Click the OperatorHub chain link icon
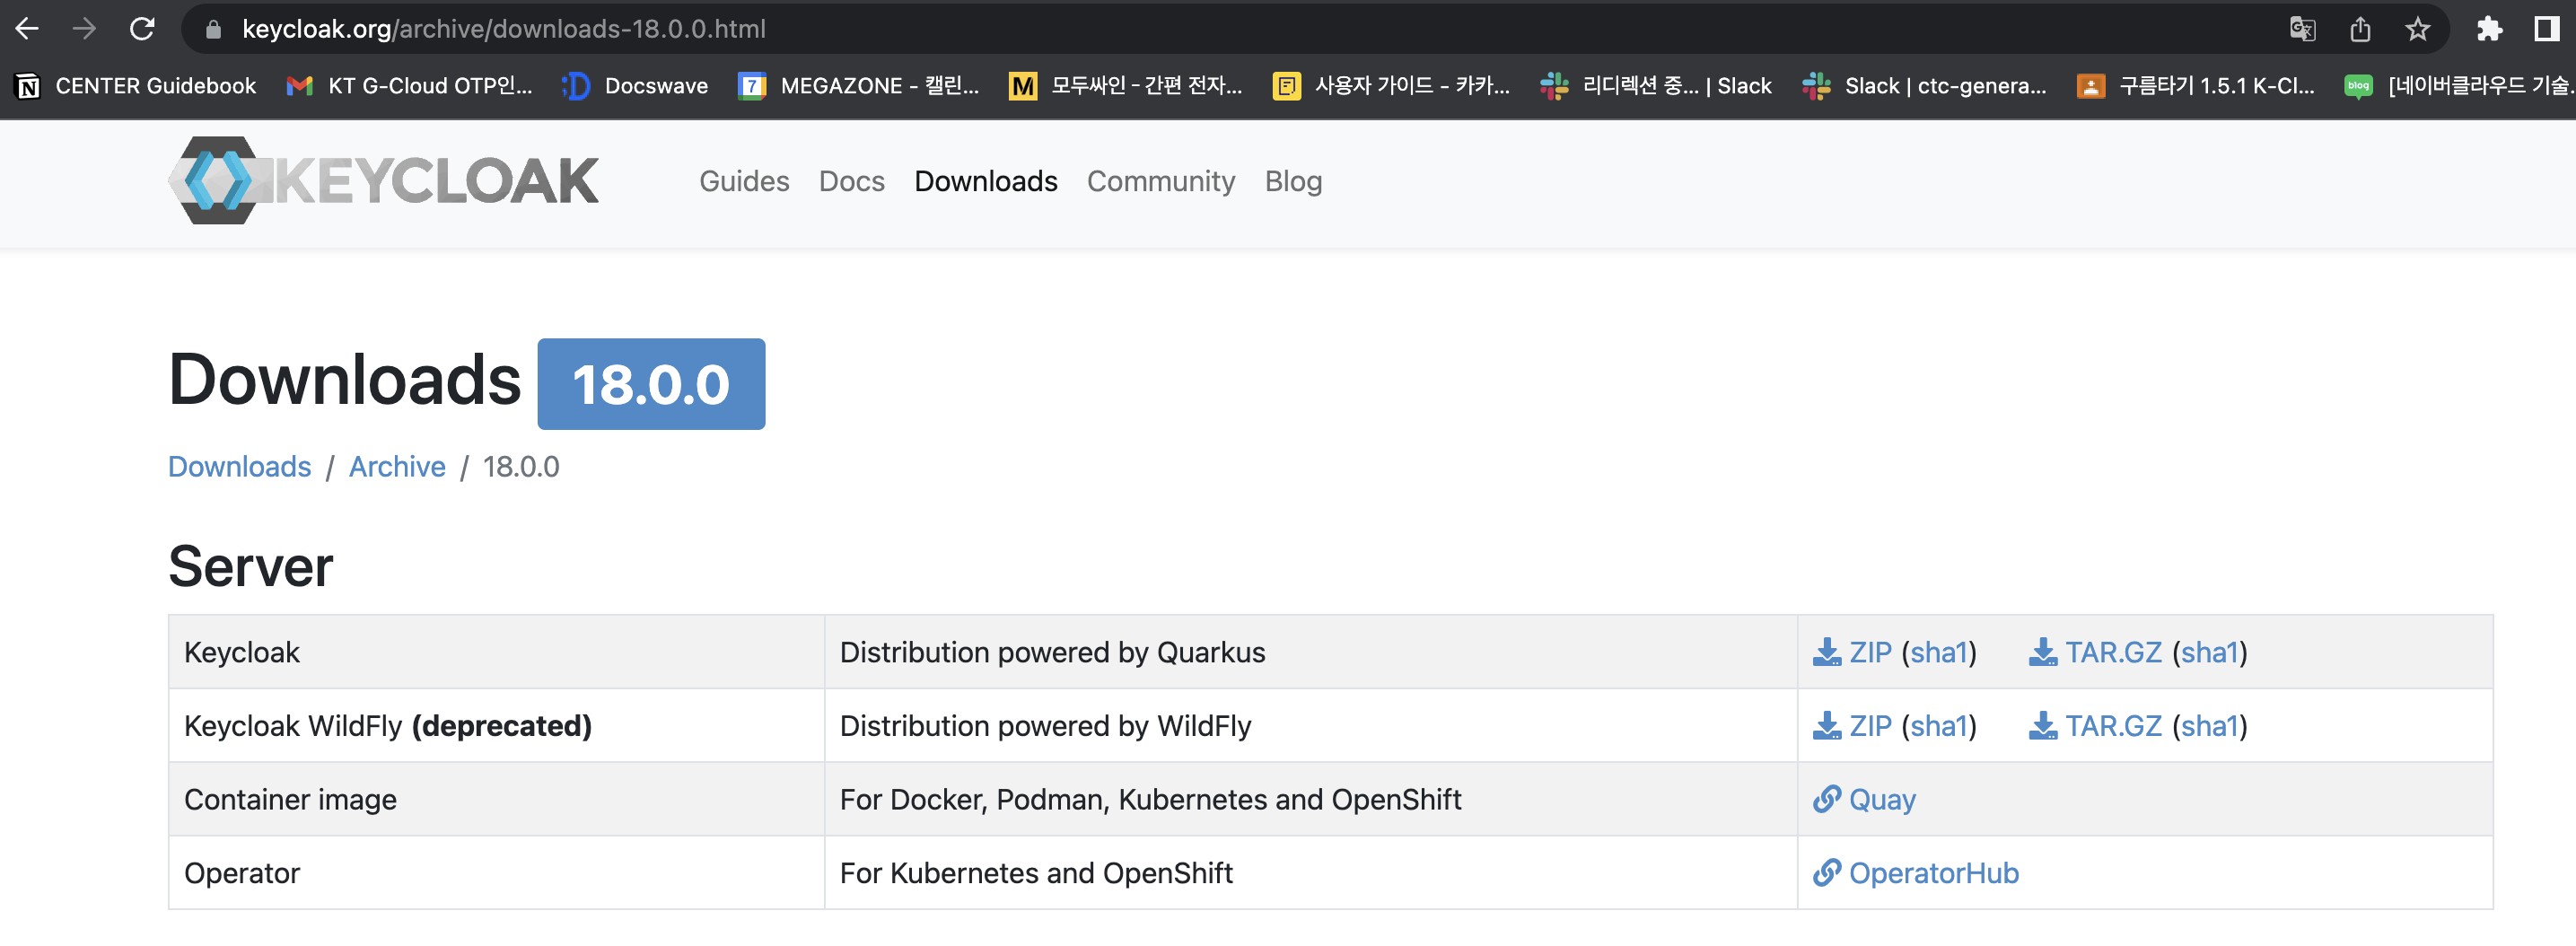 tap(1826, 873)
